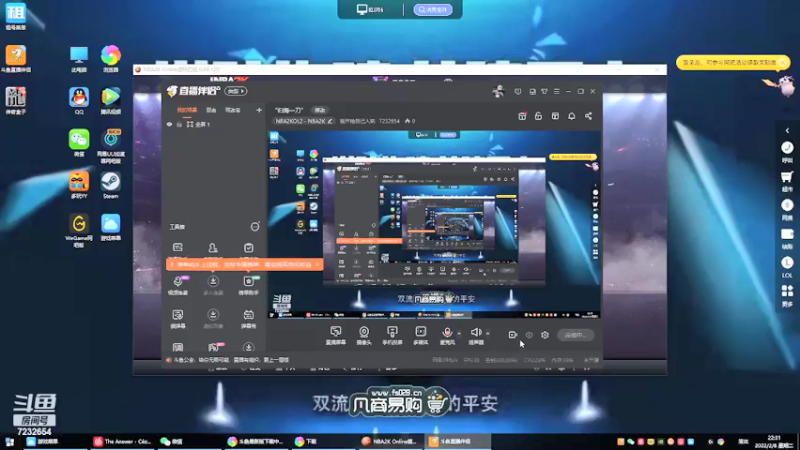Switch to The Answer taskbar item

(122, 442)
